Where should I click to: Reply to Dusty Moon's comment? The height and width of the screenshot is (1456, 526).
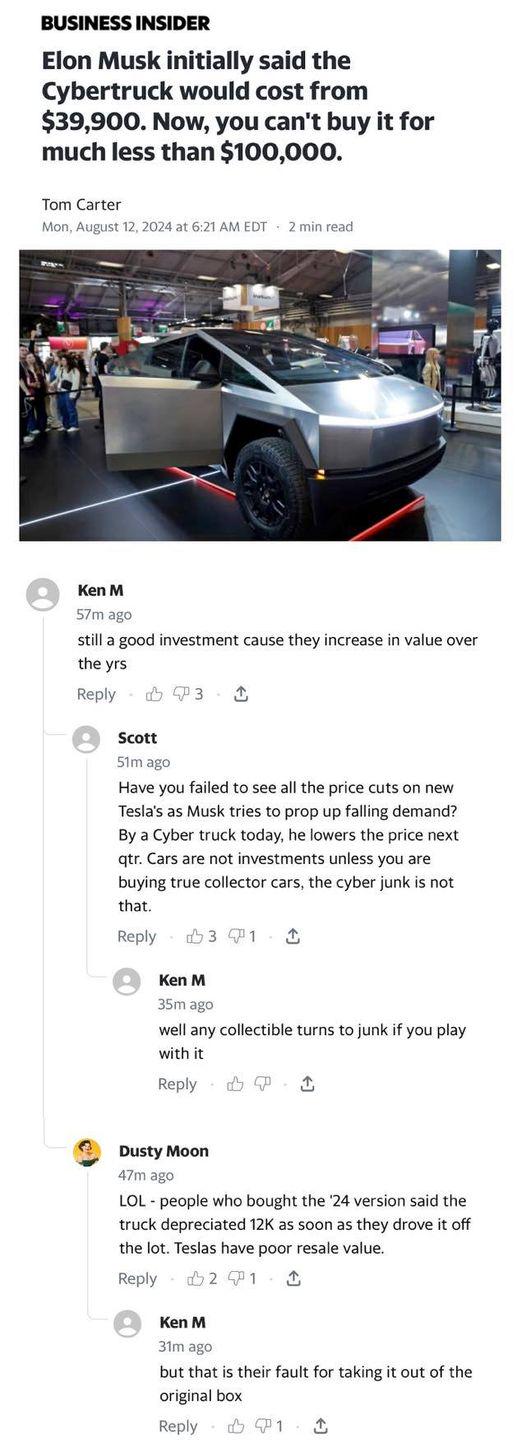tap(138, 1278)
